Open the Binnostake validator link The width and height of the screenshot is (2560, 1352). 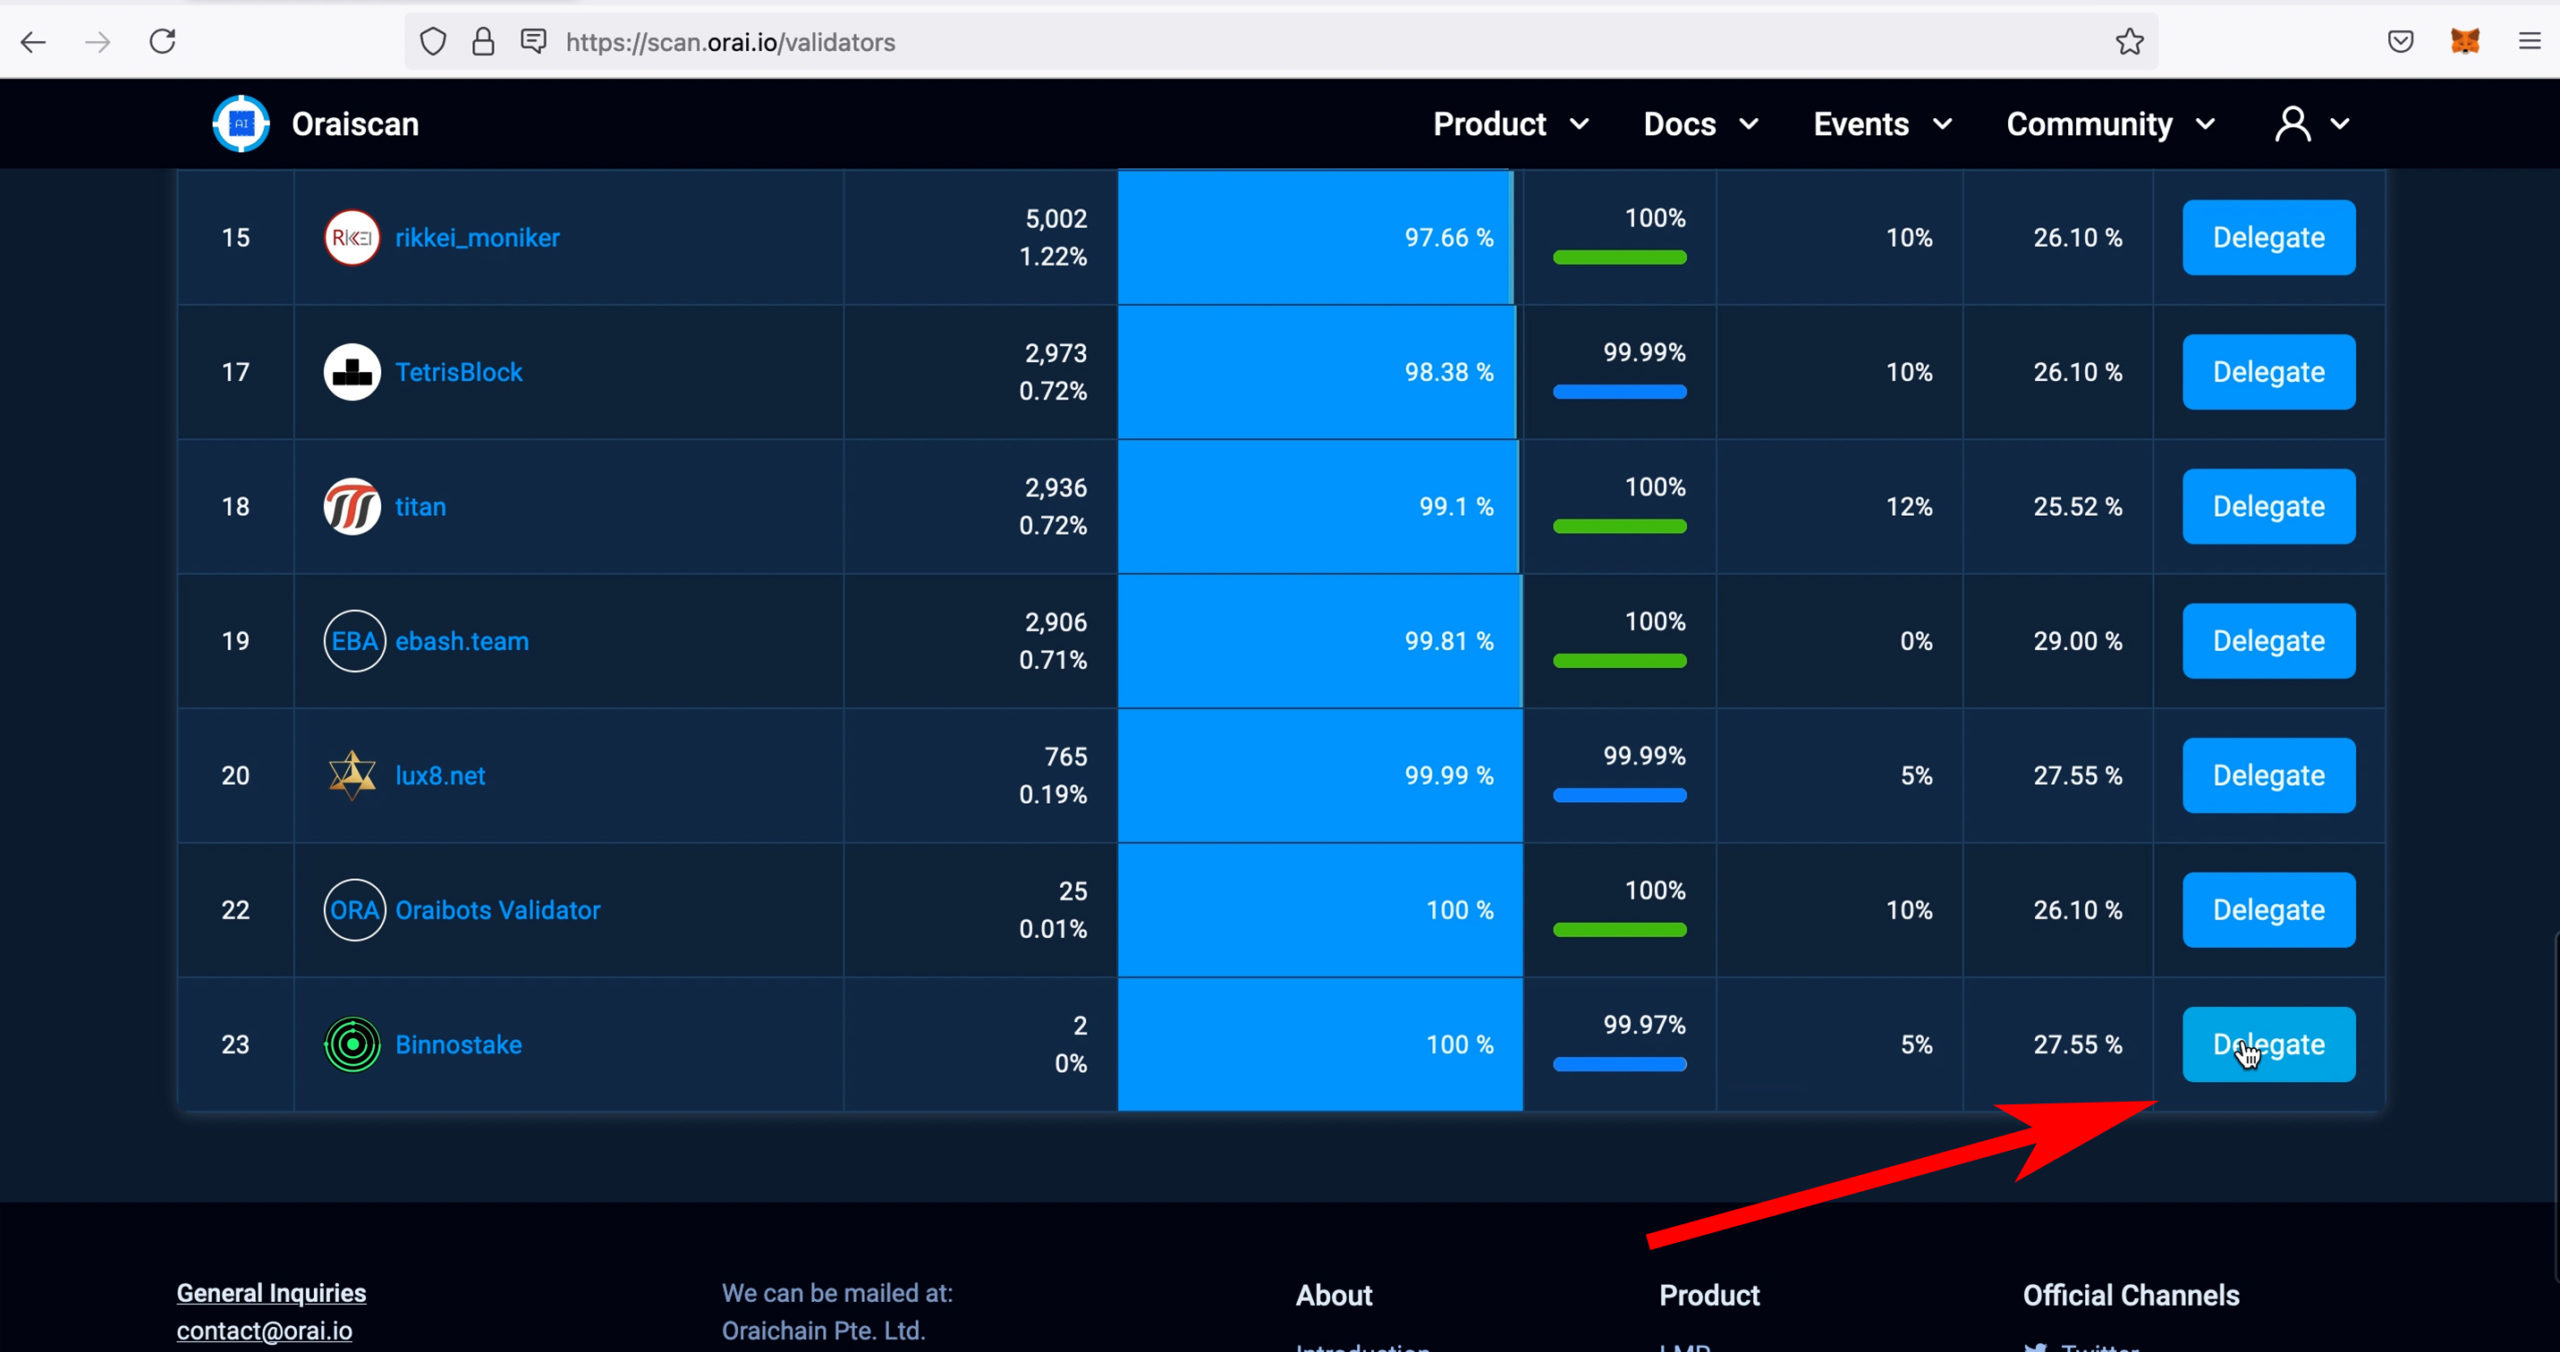point(458,1045)
